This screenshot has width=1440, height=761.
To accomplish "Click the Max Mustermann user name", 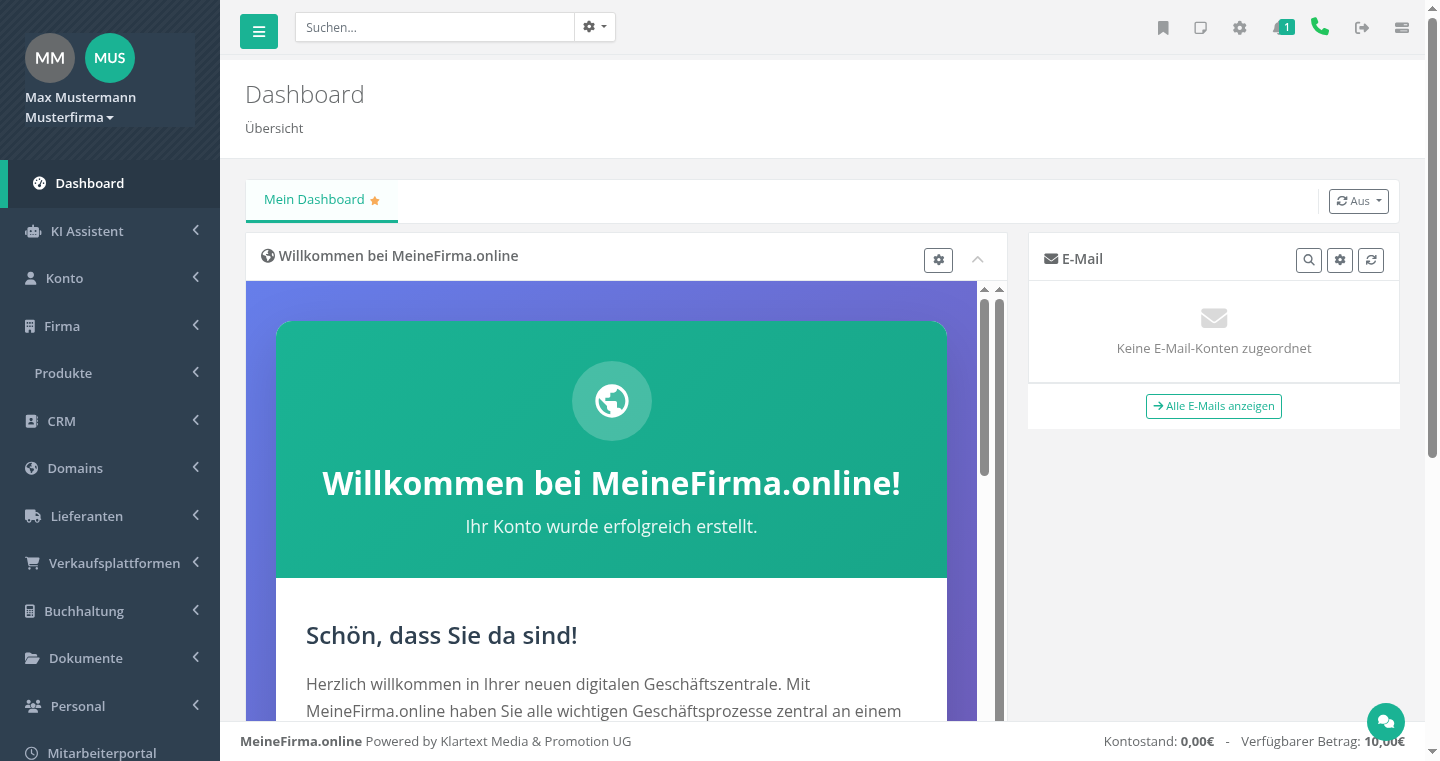I will click(x=80, y=97).
